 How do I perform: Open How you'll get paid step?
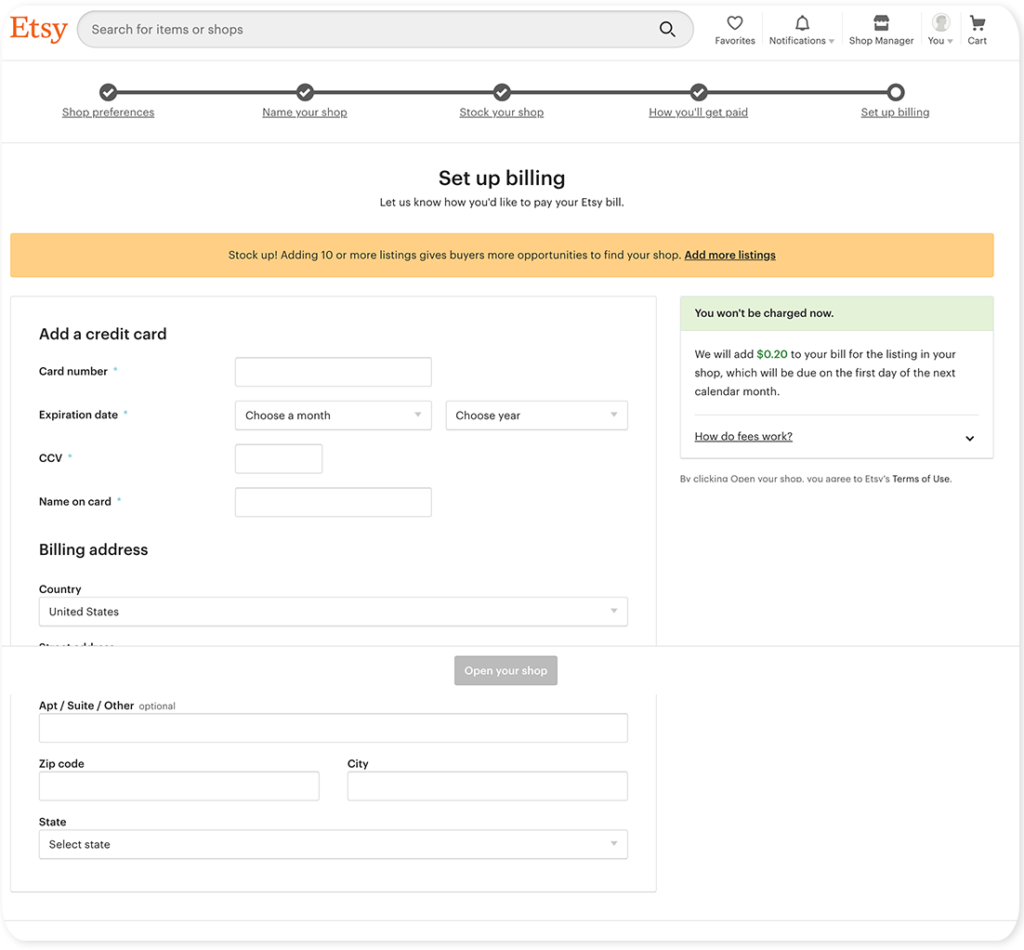pyautogui.click(x=698, y=112)
